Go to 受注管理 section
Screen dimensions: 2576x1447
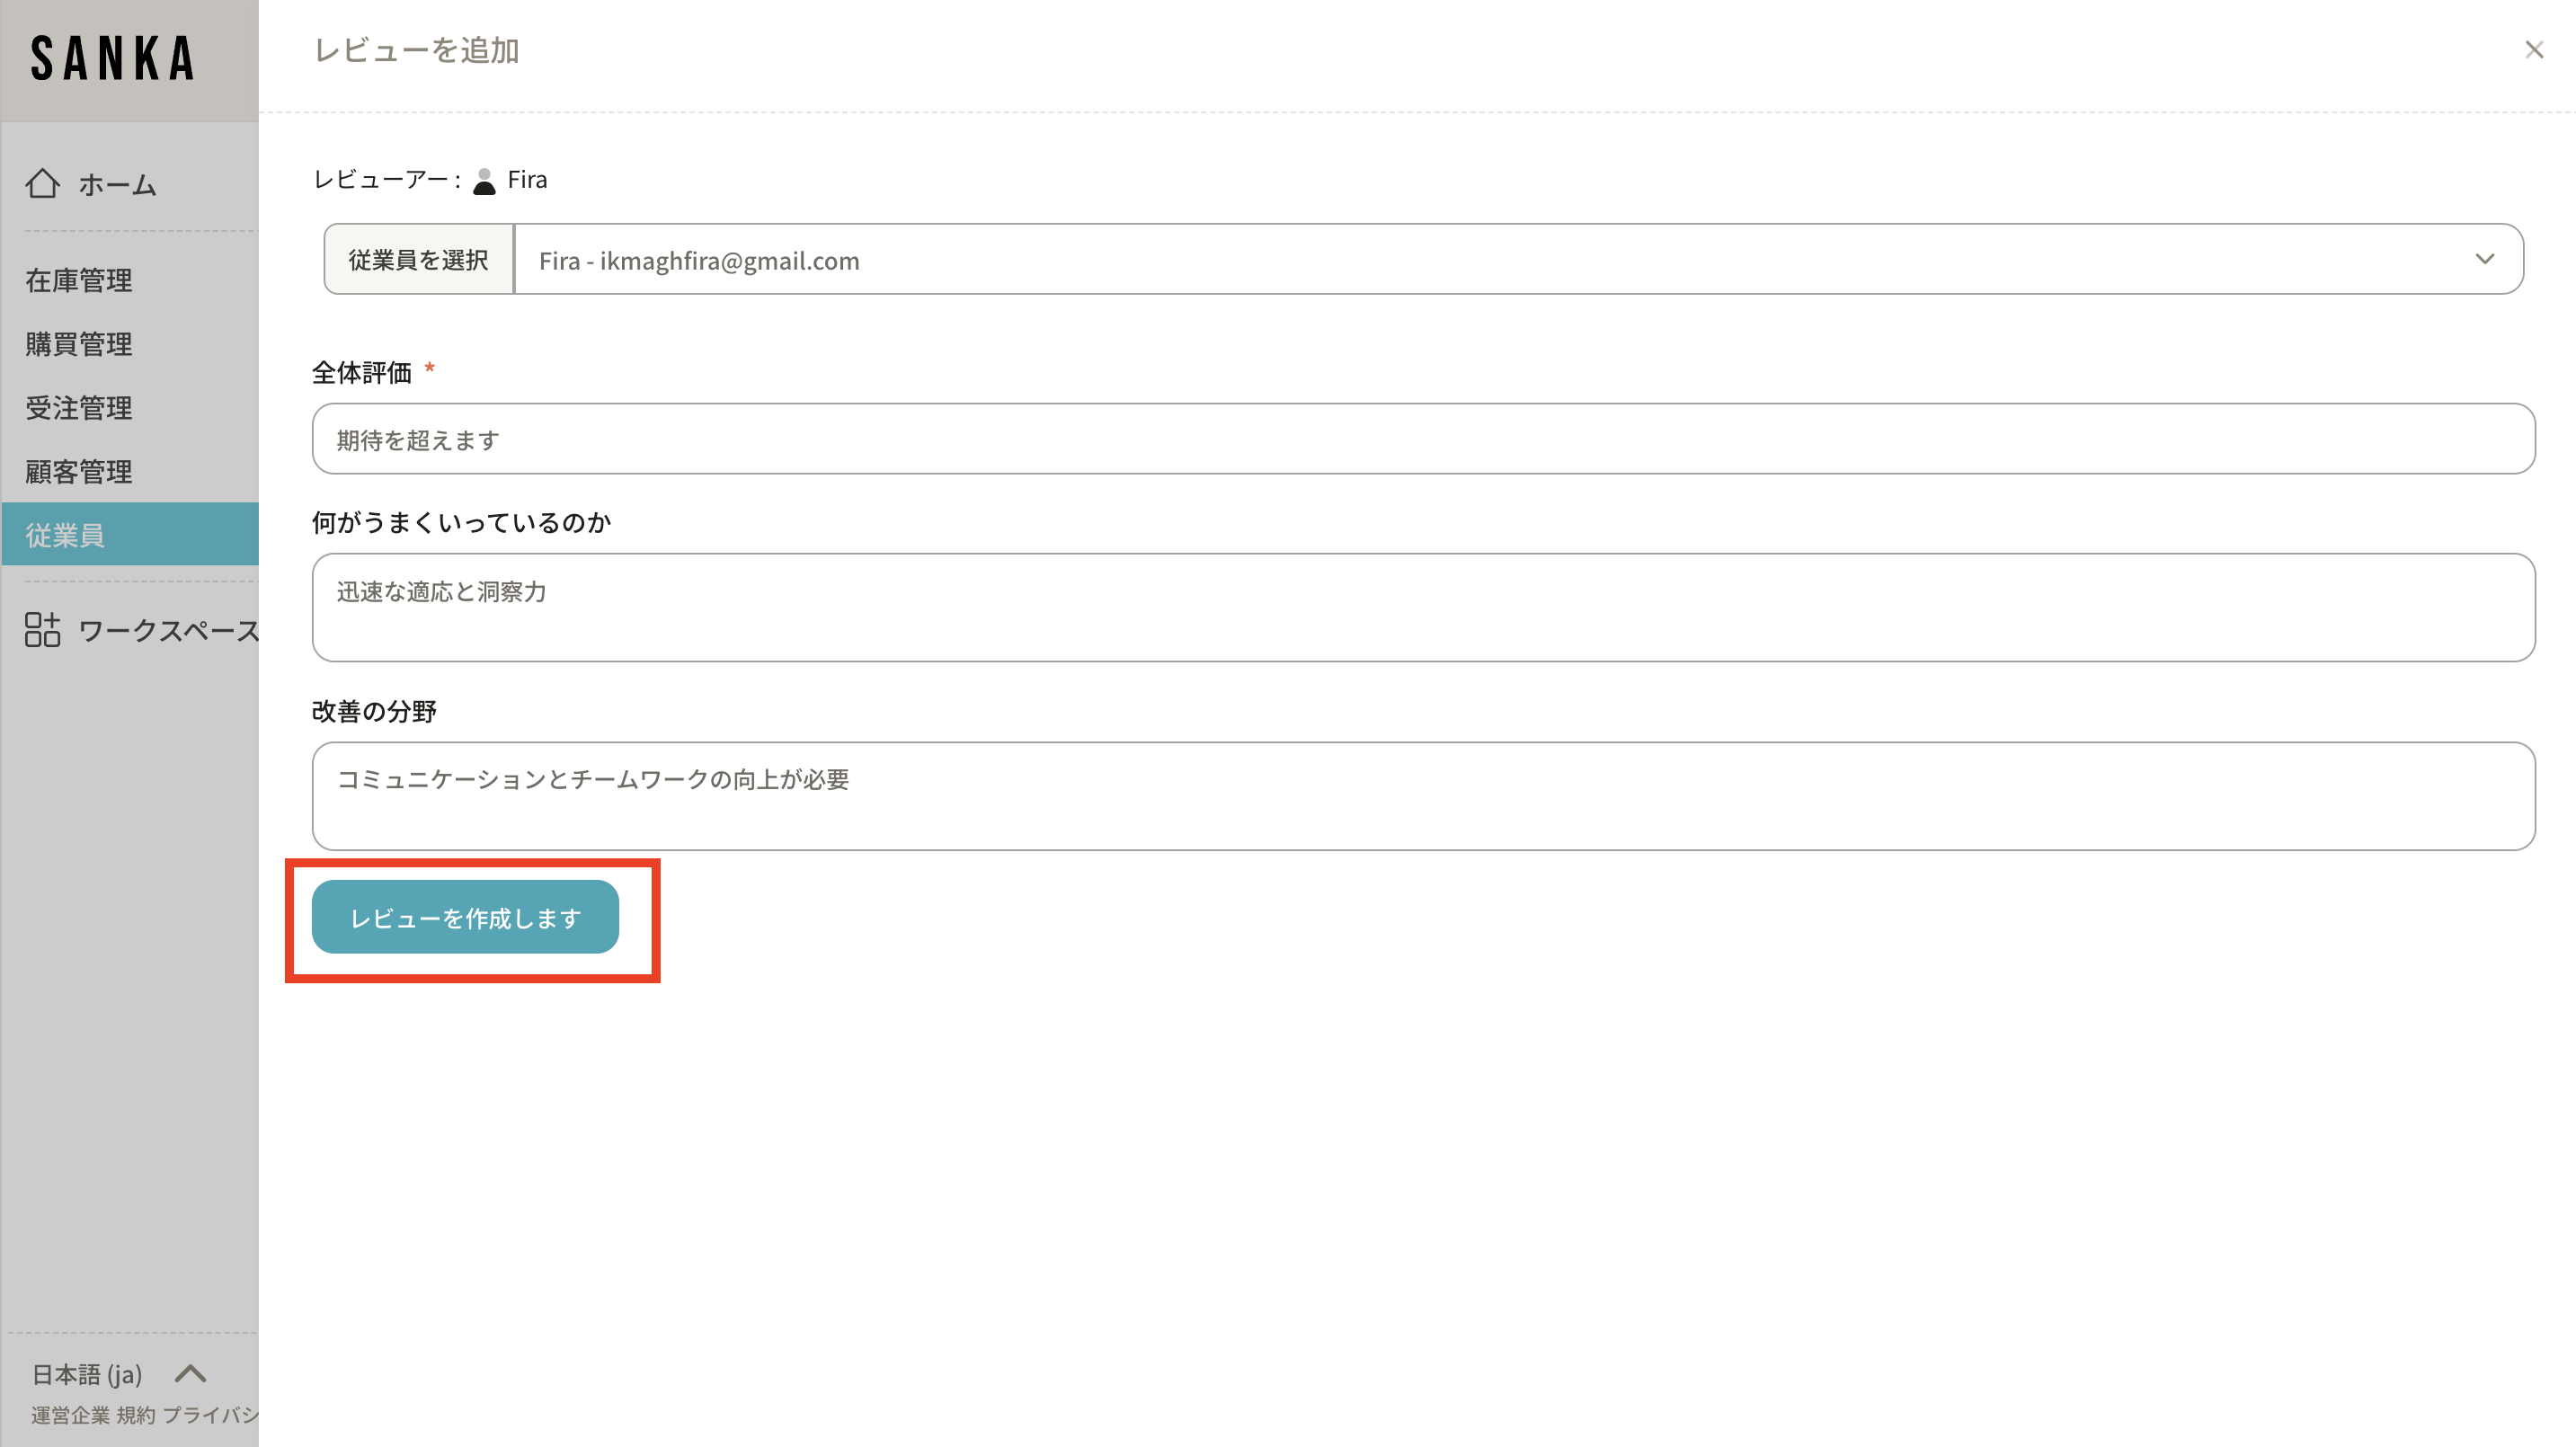(79, 408)
